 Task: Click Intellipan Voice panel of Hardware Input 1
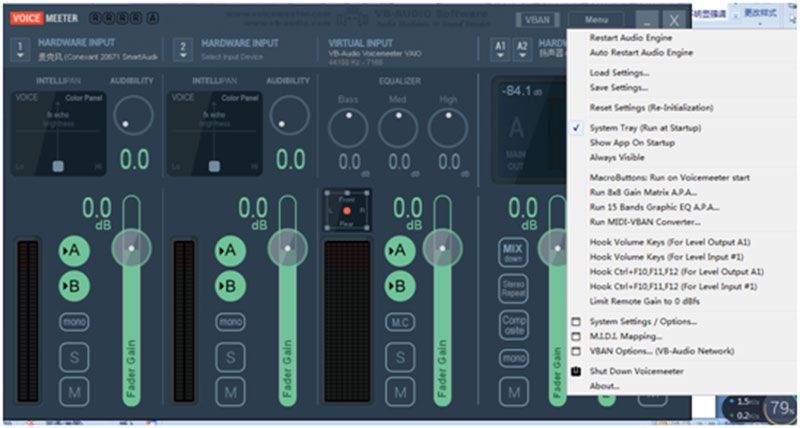pos(58,134)
